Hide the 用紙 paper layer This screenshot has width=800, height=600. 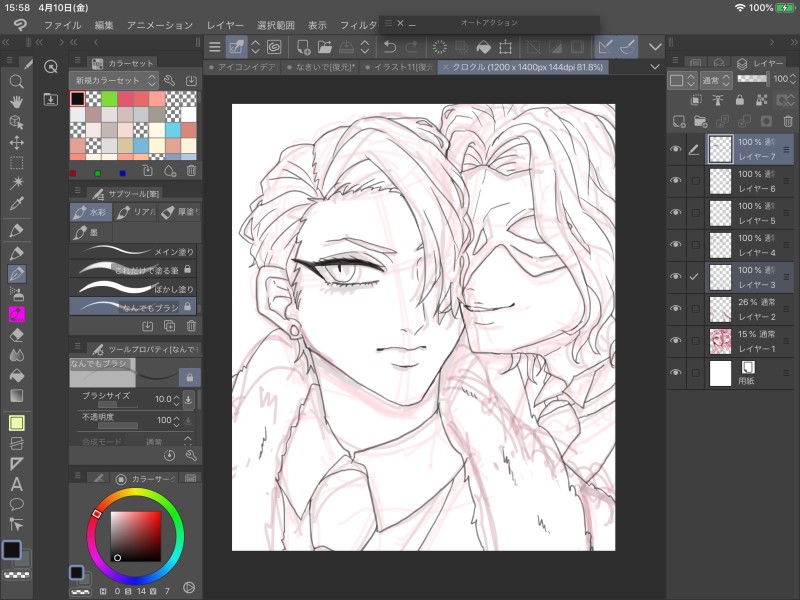pos(676,372)
